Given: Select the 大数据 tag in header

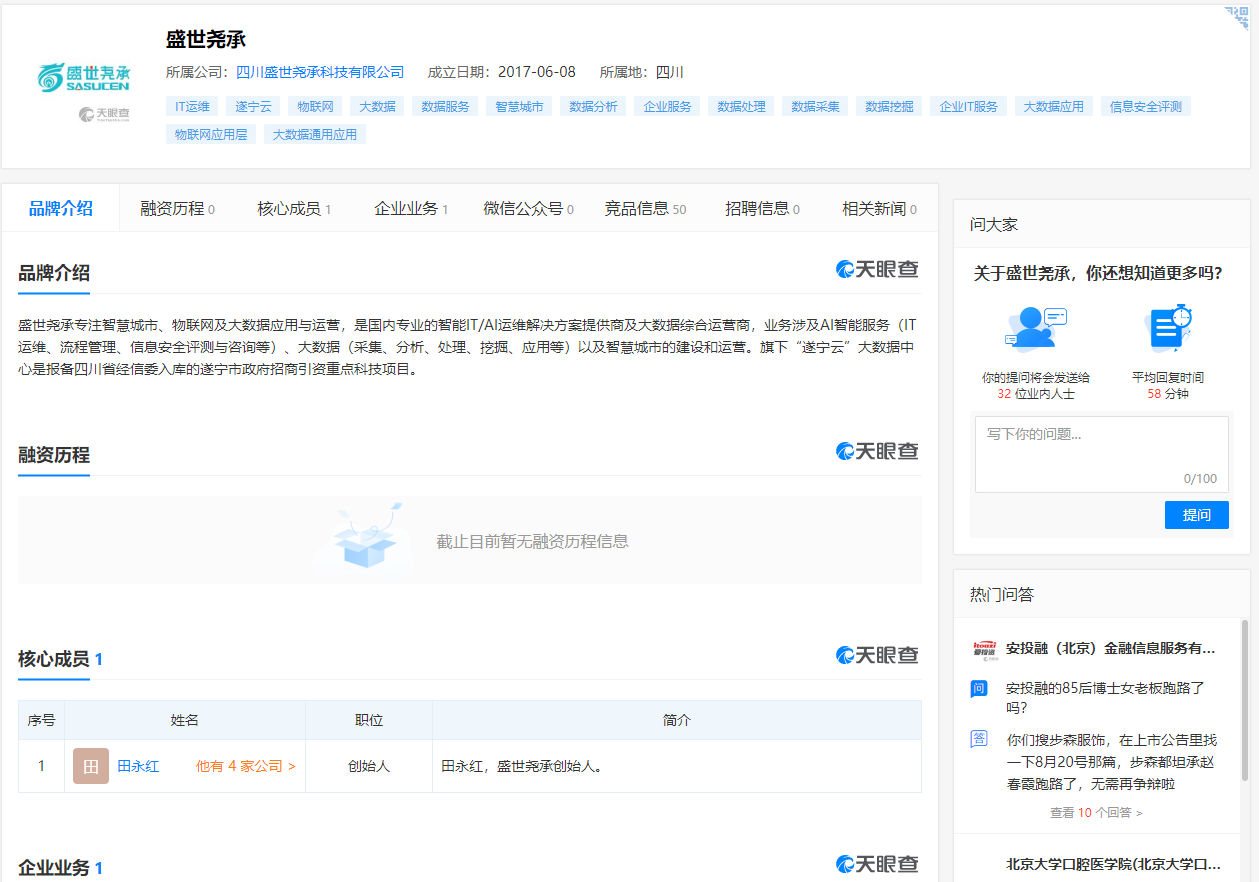Looking at the screenshot, I should (x=377, y=106).
